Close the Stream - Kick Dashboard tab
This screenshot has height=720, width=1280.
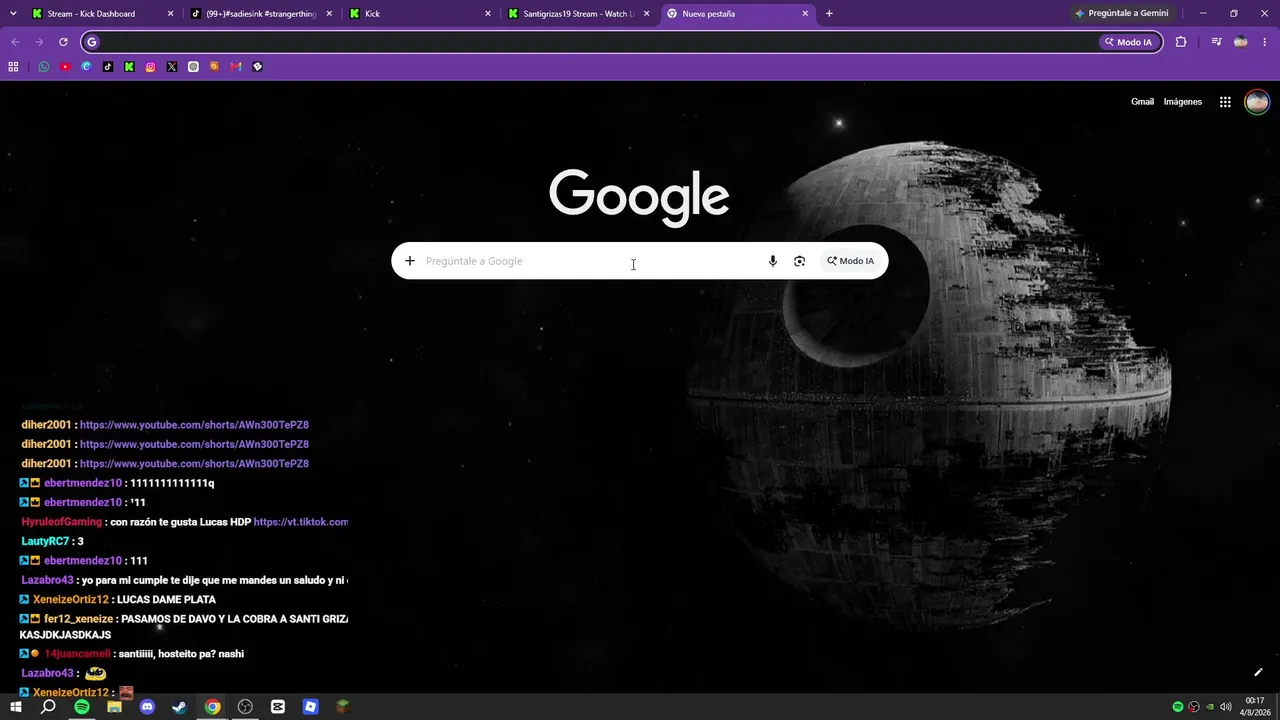pyautogui.click(x=170, y=14)
